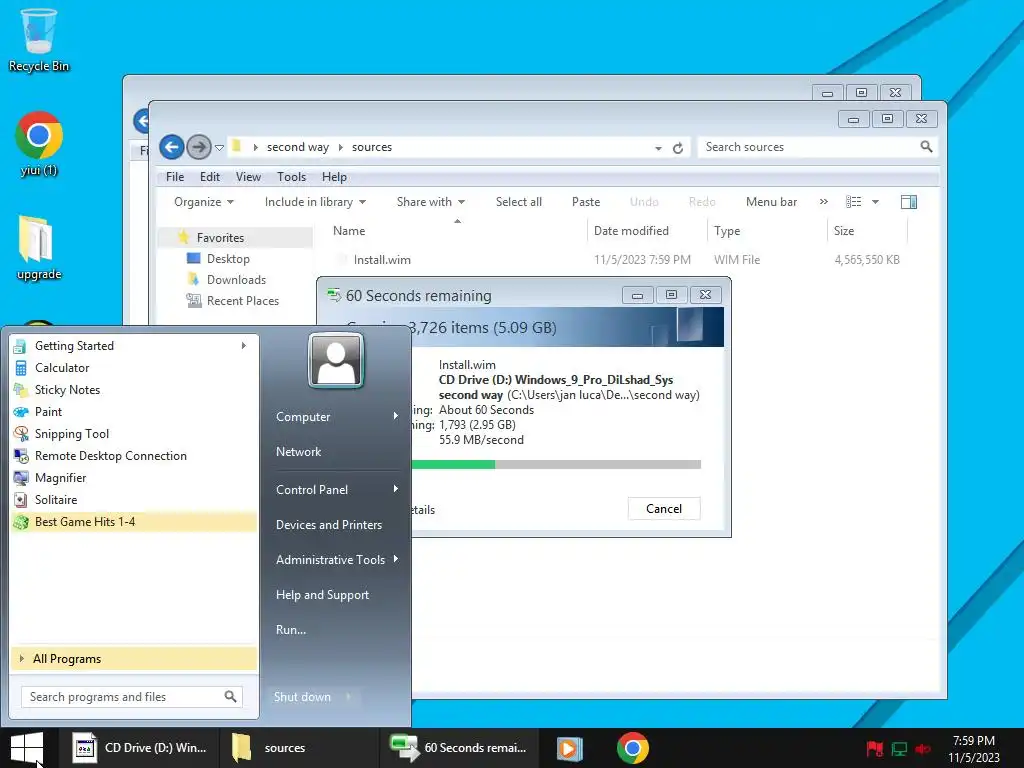The width and height of the screenshot is (1024, 768).
Task: Click the search magnifier in Search sources
Action: [x=926, y=147]
